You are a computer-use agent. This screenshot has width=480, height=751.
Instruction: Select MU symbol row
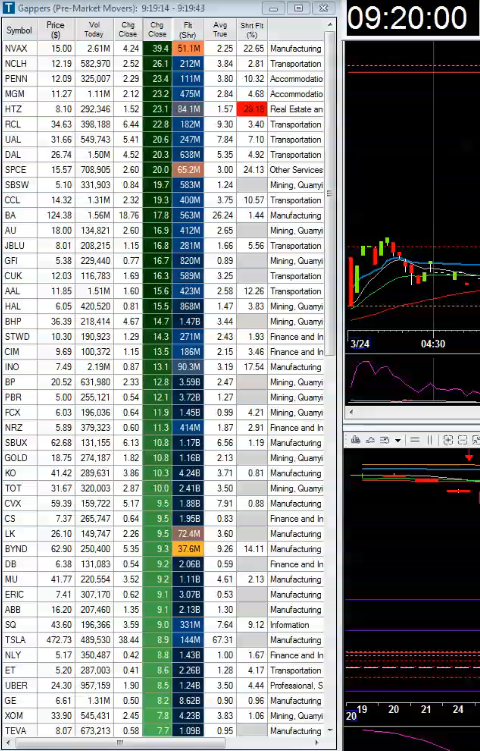click(163, 579)
